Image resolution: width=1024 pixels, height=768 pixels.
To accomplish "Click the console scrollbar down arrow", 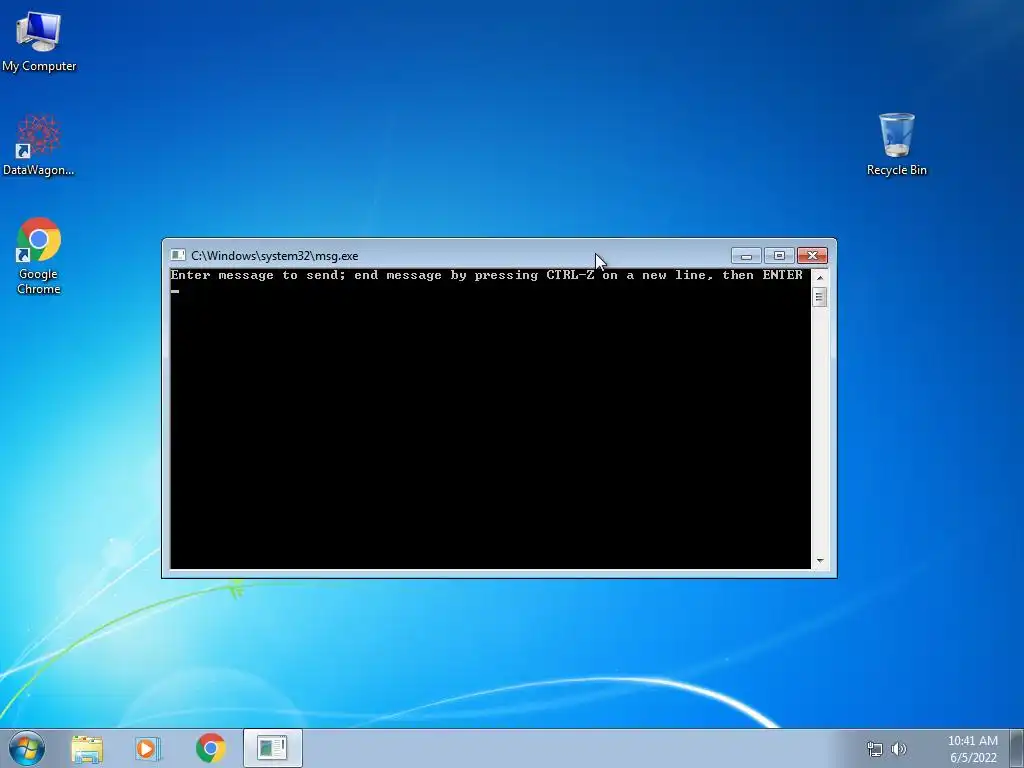I will (x=820, y=561).
